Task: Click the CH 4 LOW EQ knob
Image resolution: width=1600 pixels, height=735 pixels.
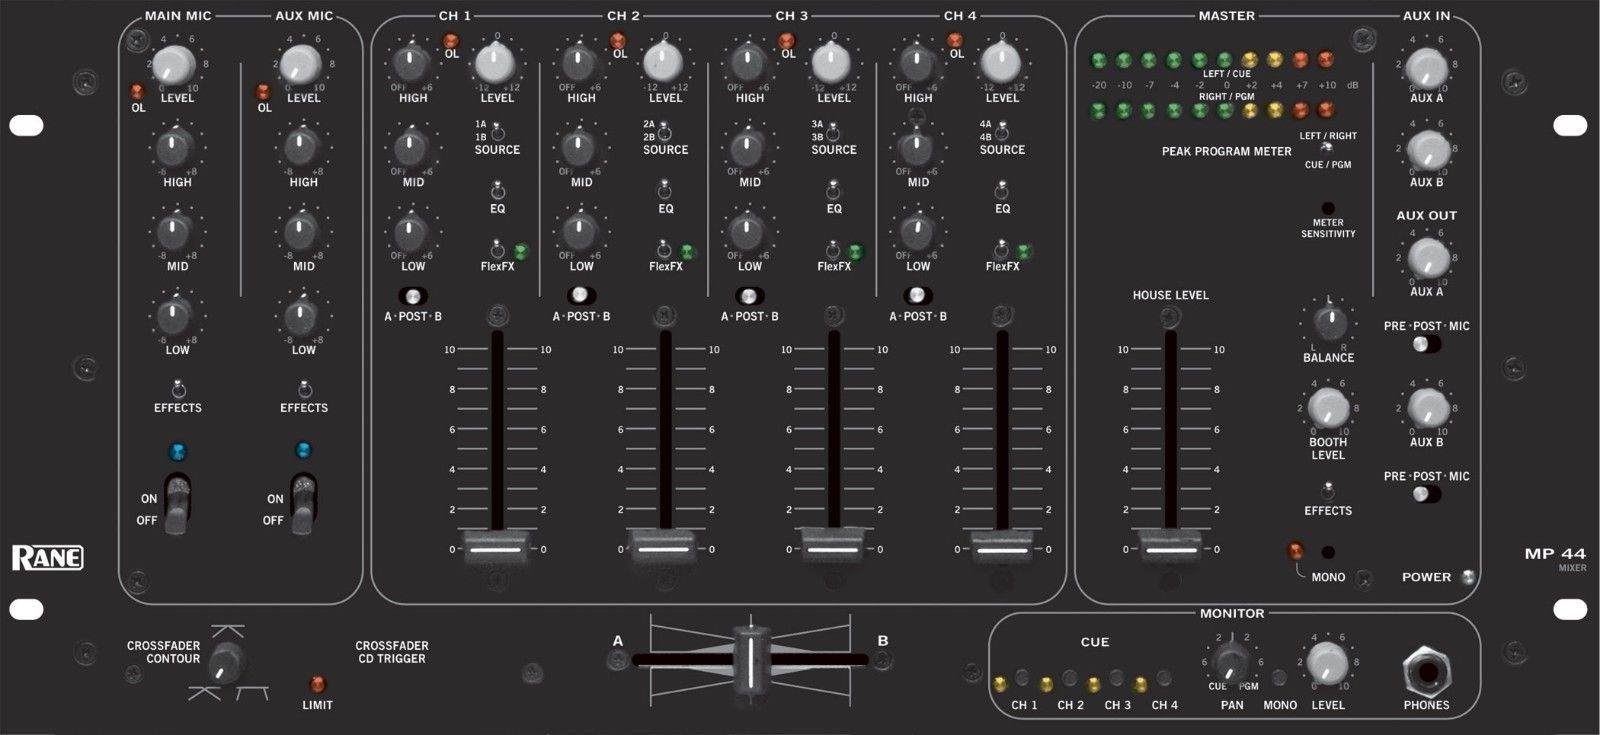Action: 916,232
